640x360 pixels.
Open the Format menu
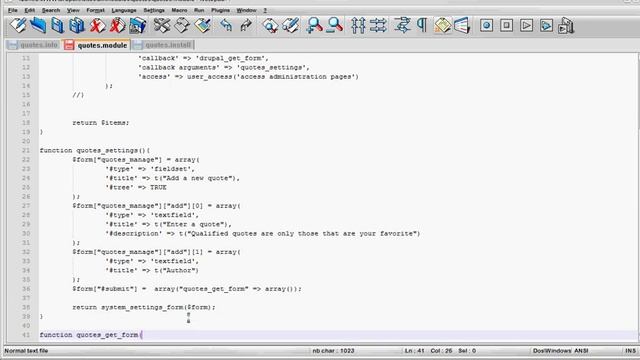(96, 10)
